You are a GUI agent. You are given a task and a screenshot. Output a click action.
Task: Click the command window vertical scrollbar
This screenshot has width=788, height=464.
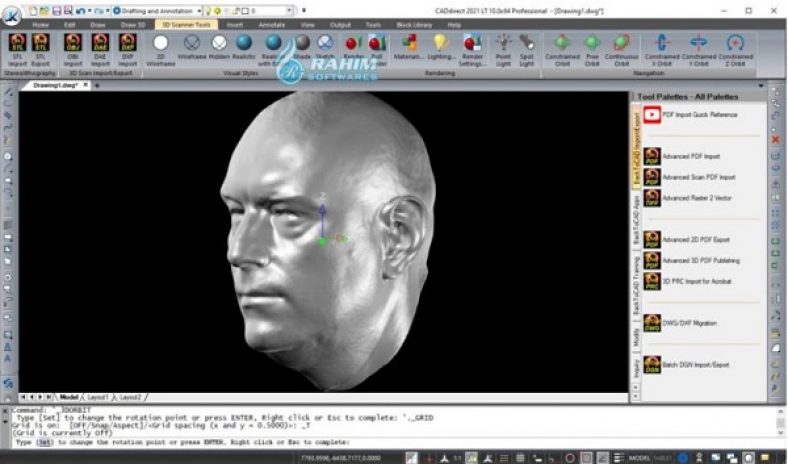click(780, 421)
